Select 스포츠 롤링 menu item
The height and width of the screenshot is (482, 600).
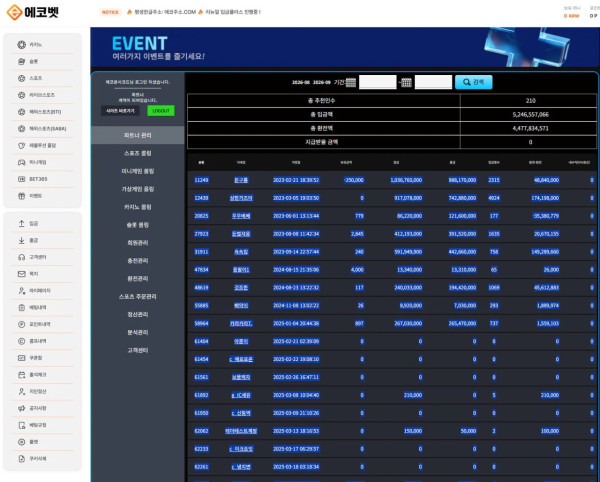tap(138, 153)
